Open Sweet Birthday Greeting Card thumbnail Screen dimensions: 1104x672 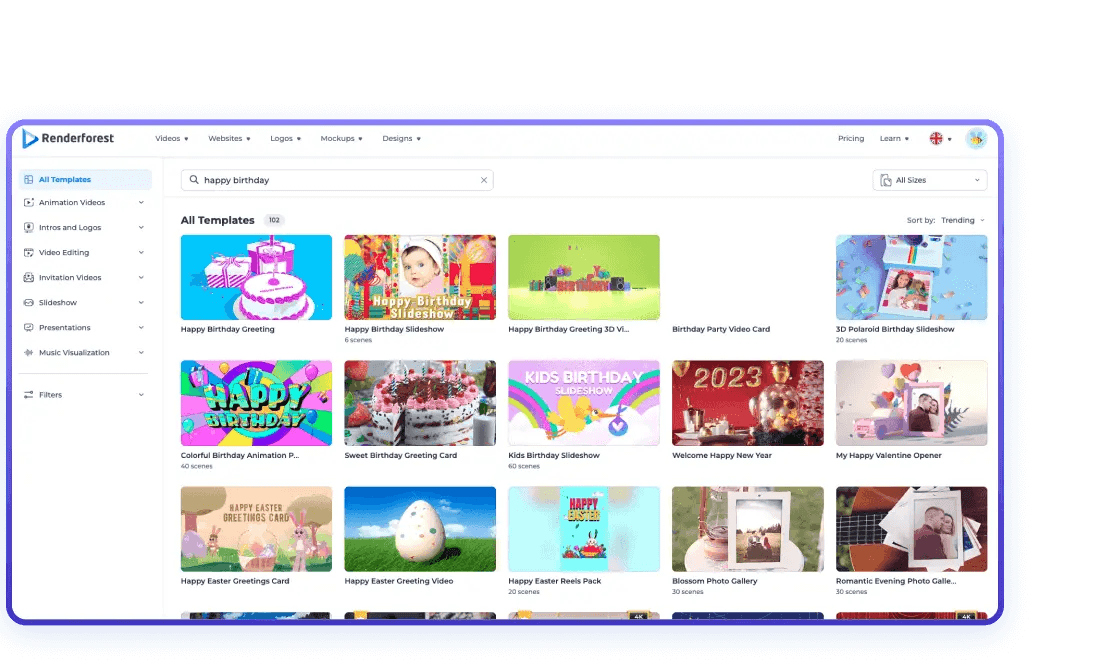420,403
